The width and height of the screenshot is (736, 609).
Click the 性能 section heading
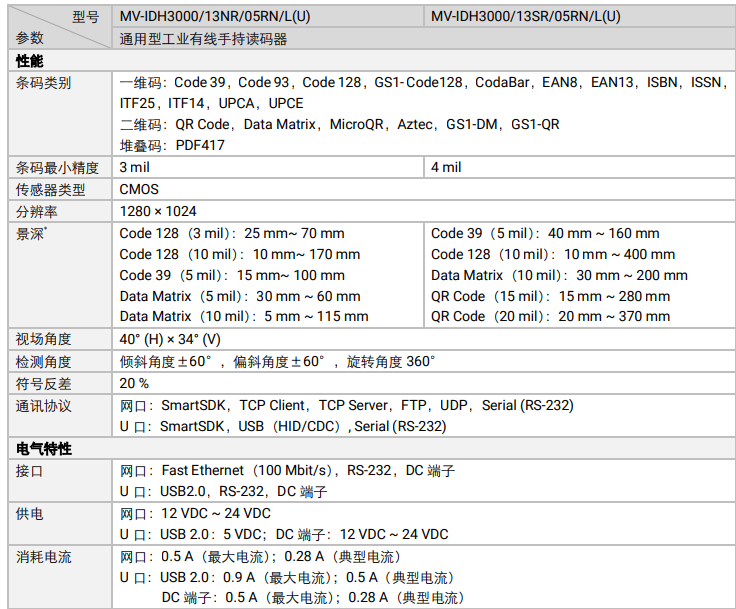[x=29, y=61]
